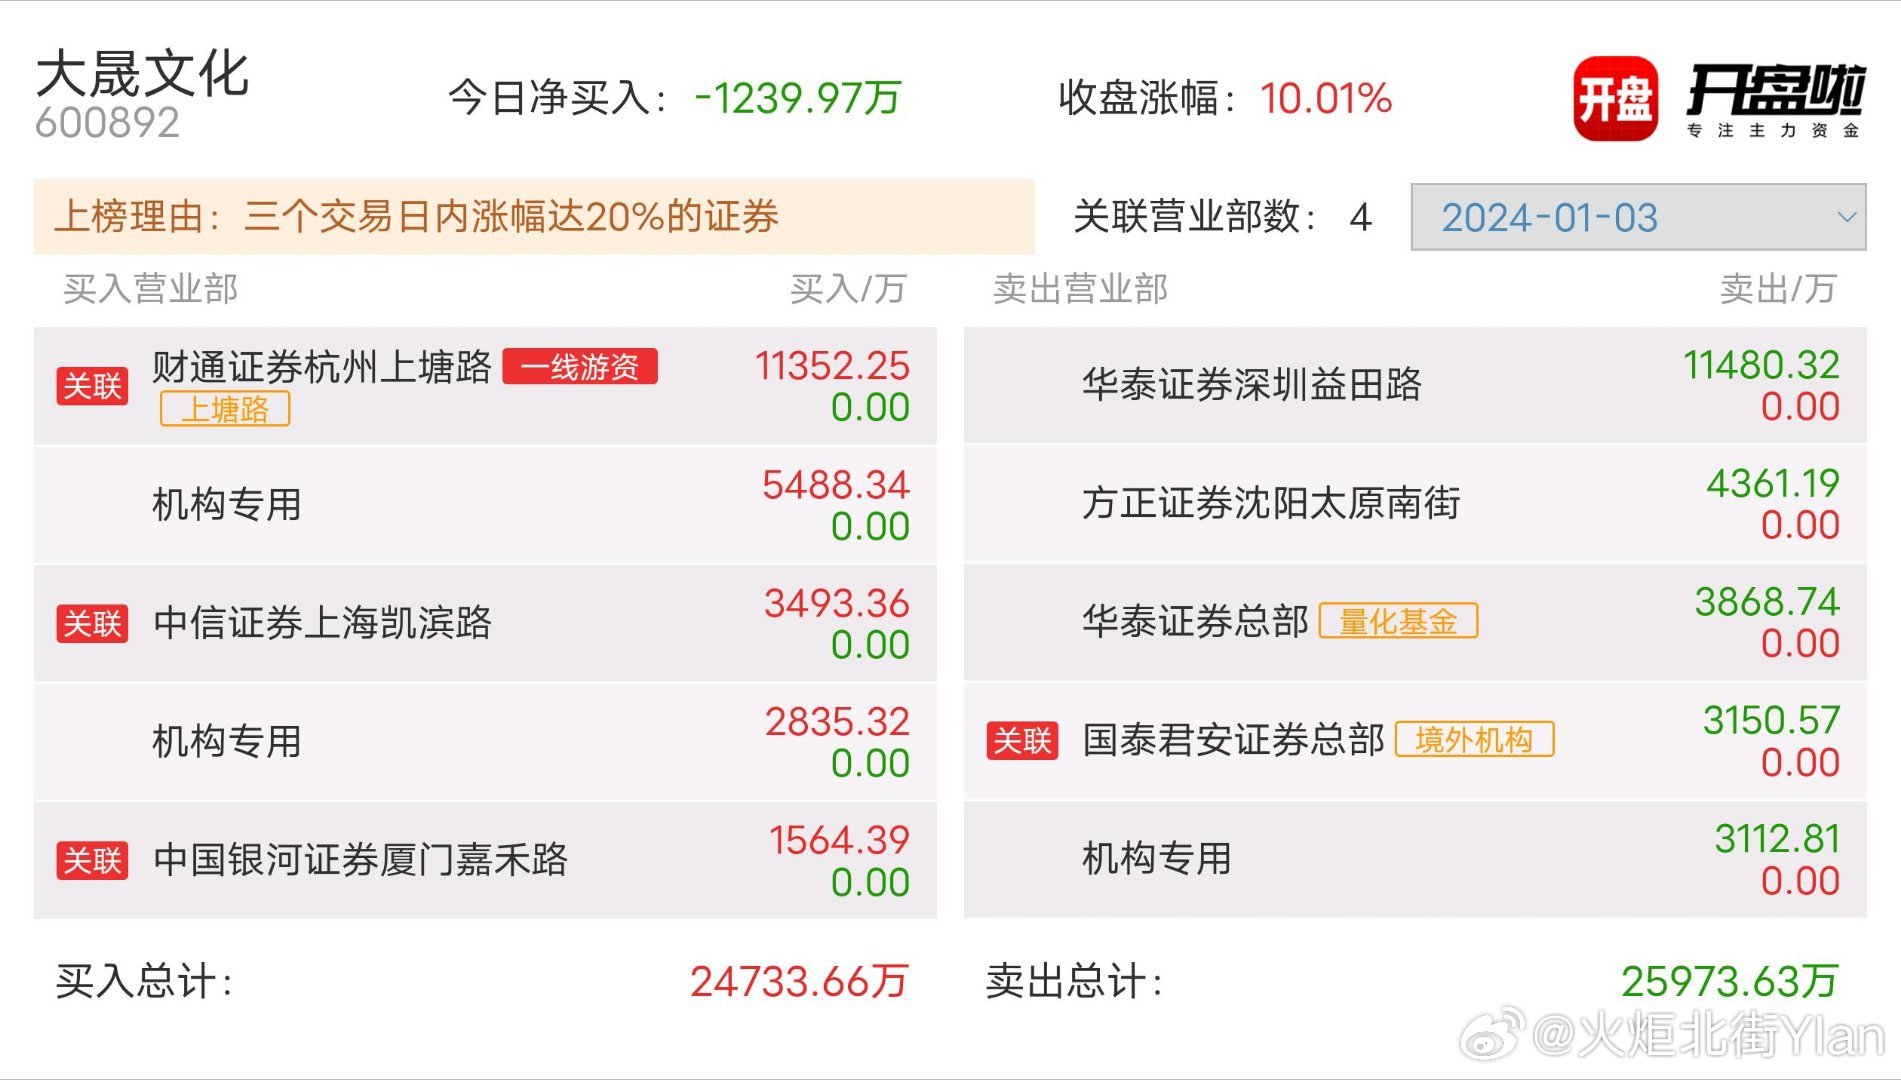Click the 上榜理由 banner
This screenshot has width=1901, height=1080.
point(534,217)
